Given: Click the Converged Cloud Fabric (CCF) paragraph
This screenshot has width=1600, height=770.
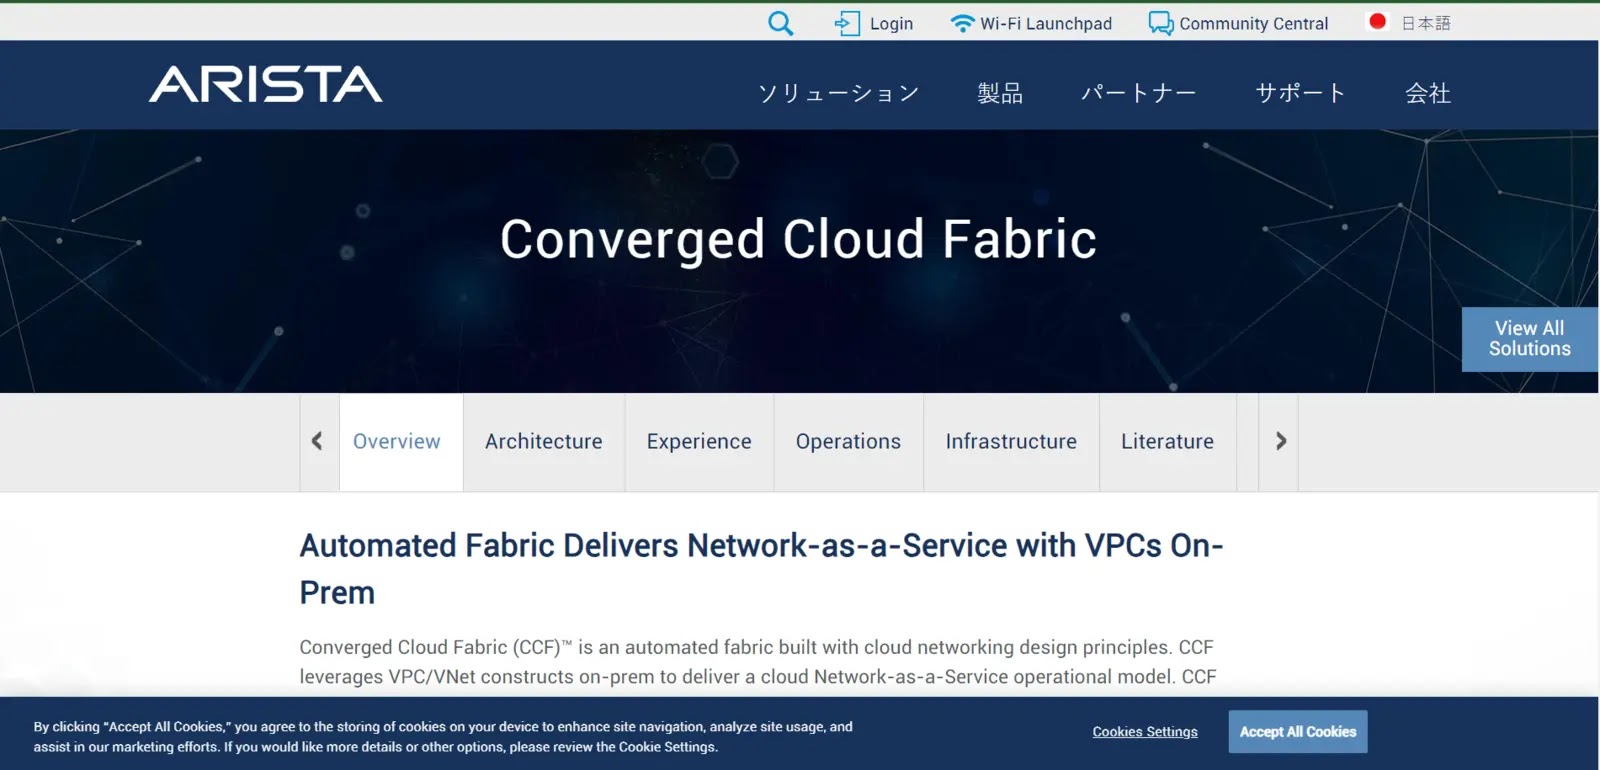Looking at the screenshot, I should 758,662.
